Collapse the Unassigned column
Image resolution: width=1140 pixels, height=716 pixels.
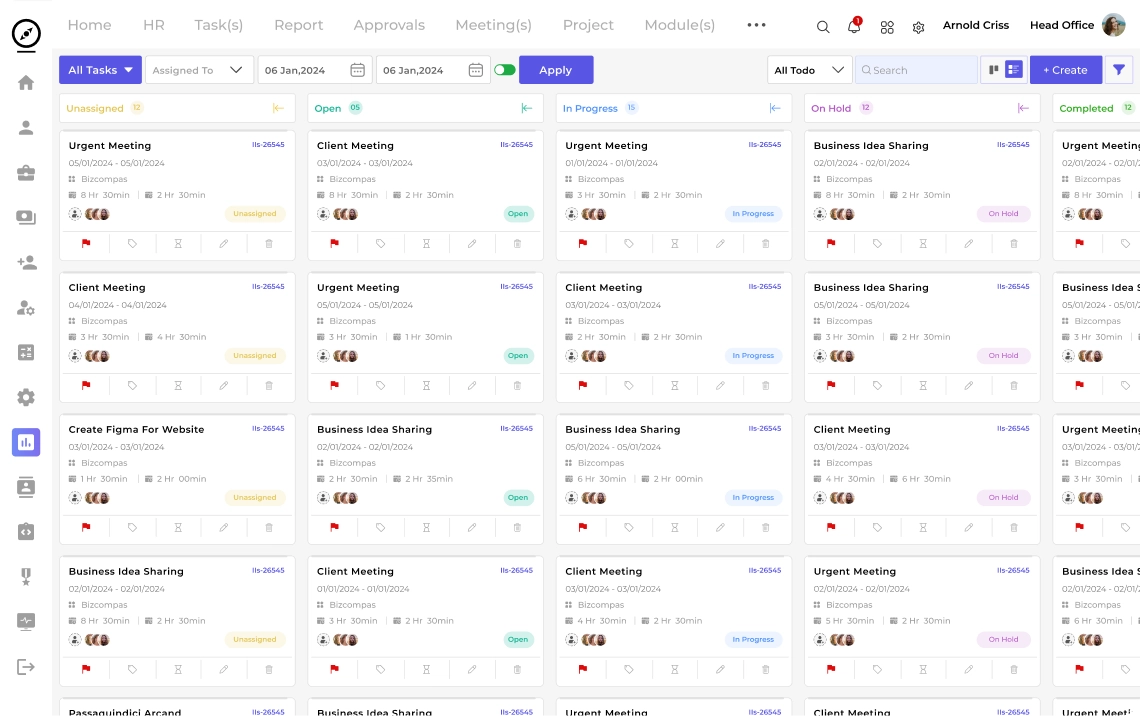click(x=278, y=108)
